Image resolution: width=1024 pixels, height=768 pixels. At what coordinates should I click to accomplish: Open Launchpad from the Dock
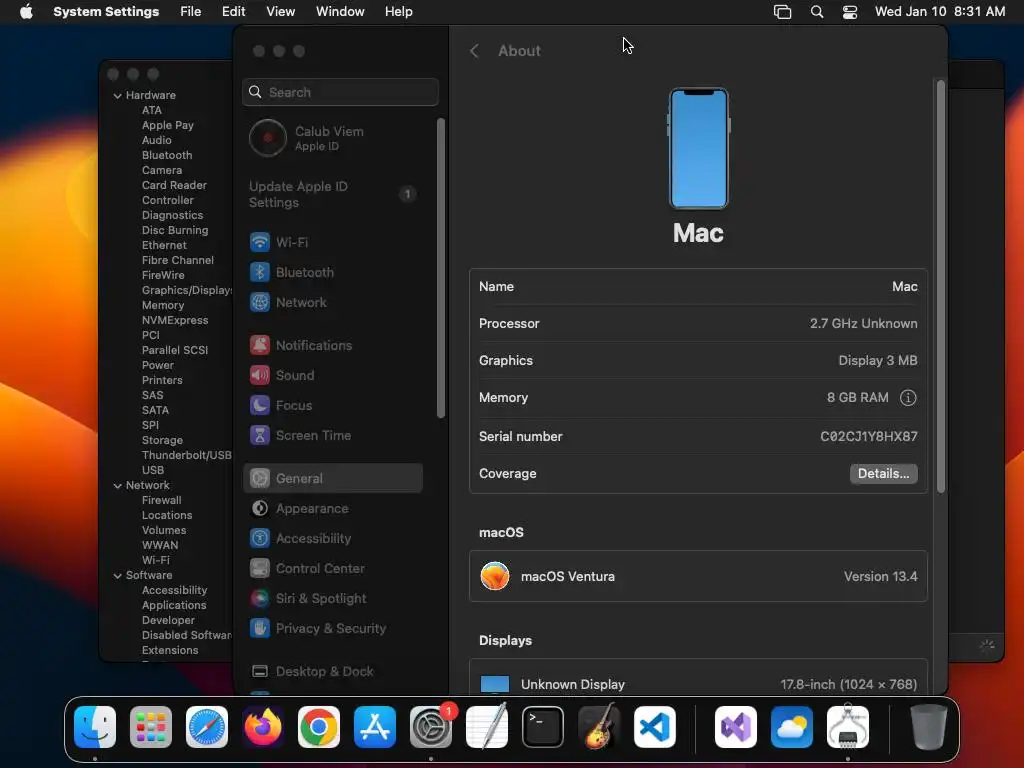[151, 727]
